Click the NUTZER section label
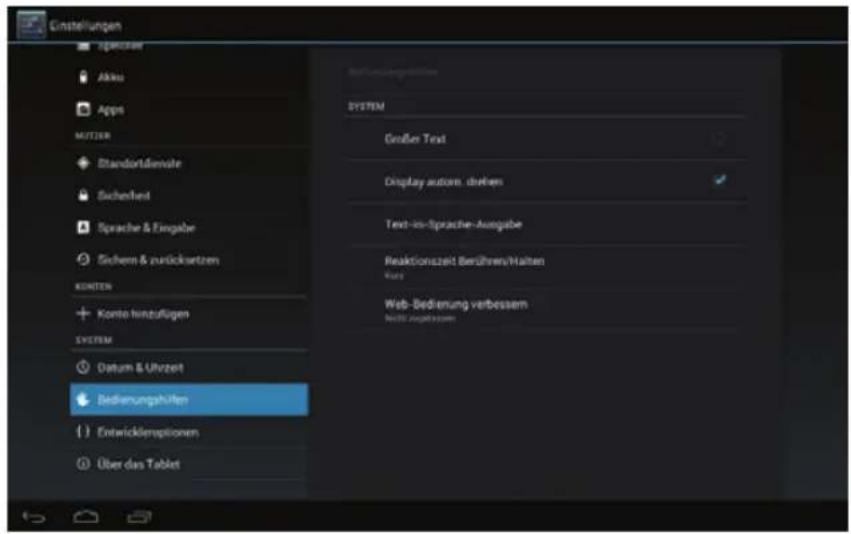Viewport: 851px width, 534px height. (x=93, y=136)
